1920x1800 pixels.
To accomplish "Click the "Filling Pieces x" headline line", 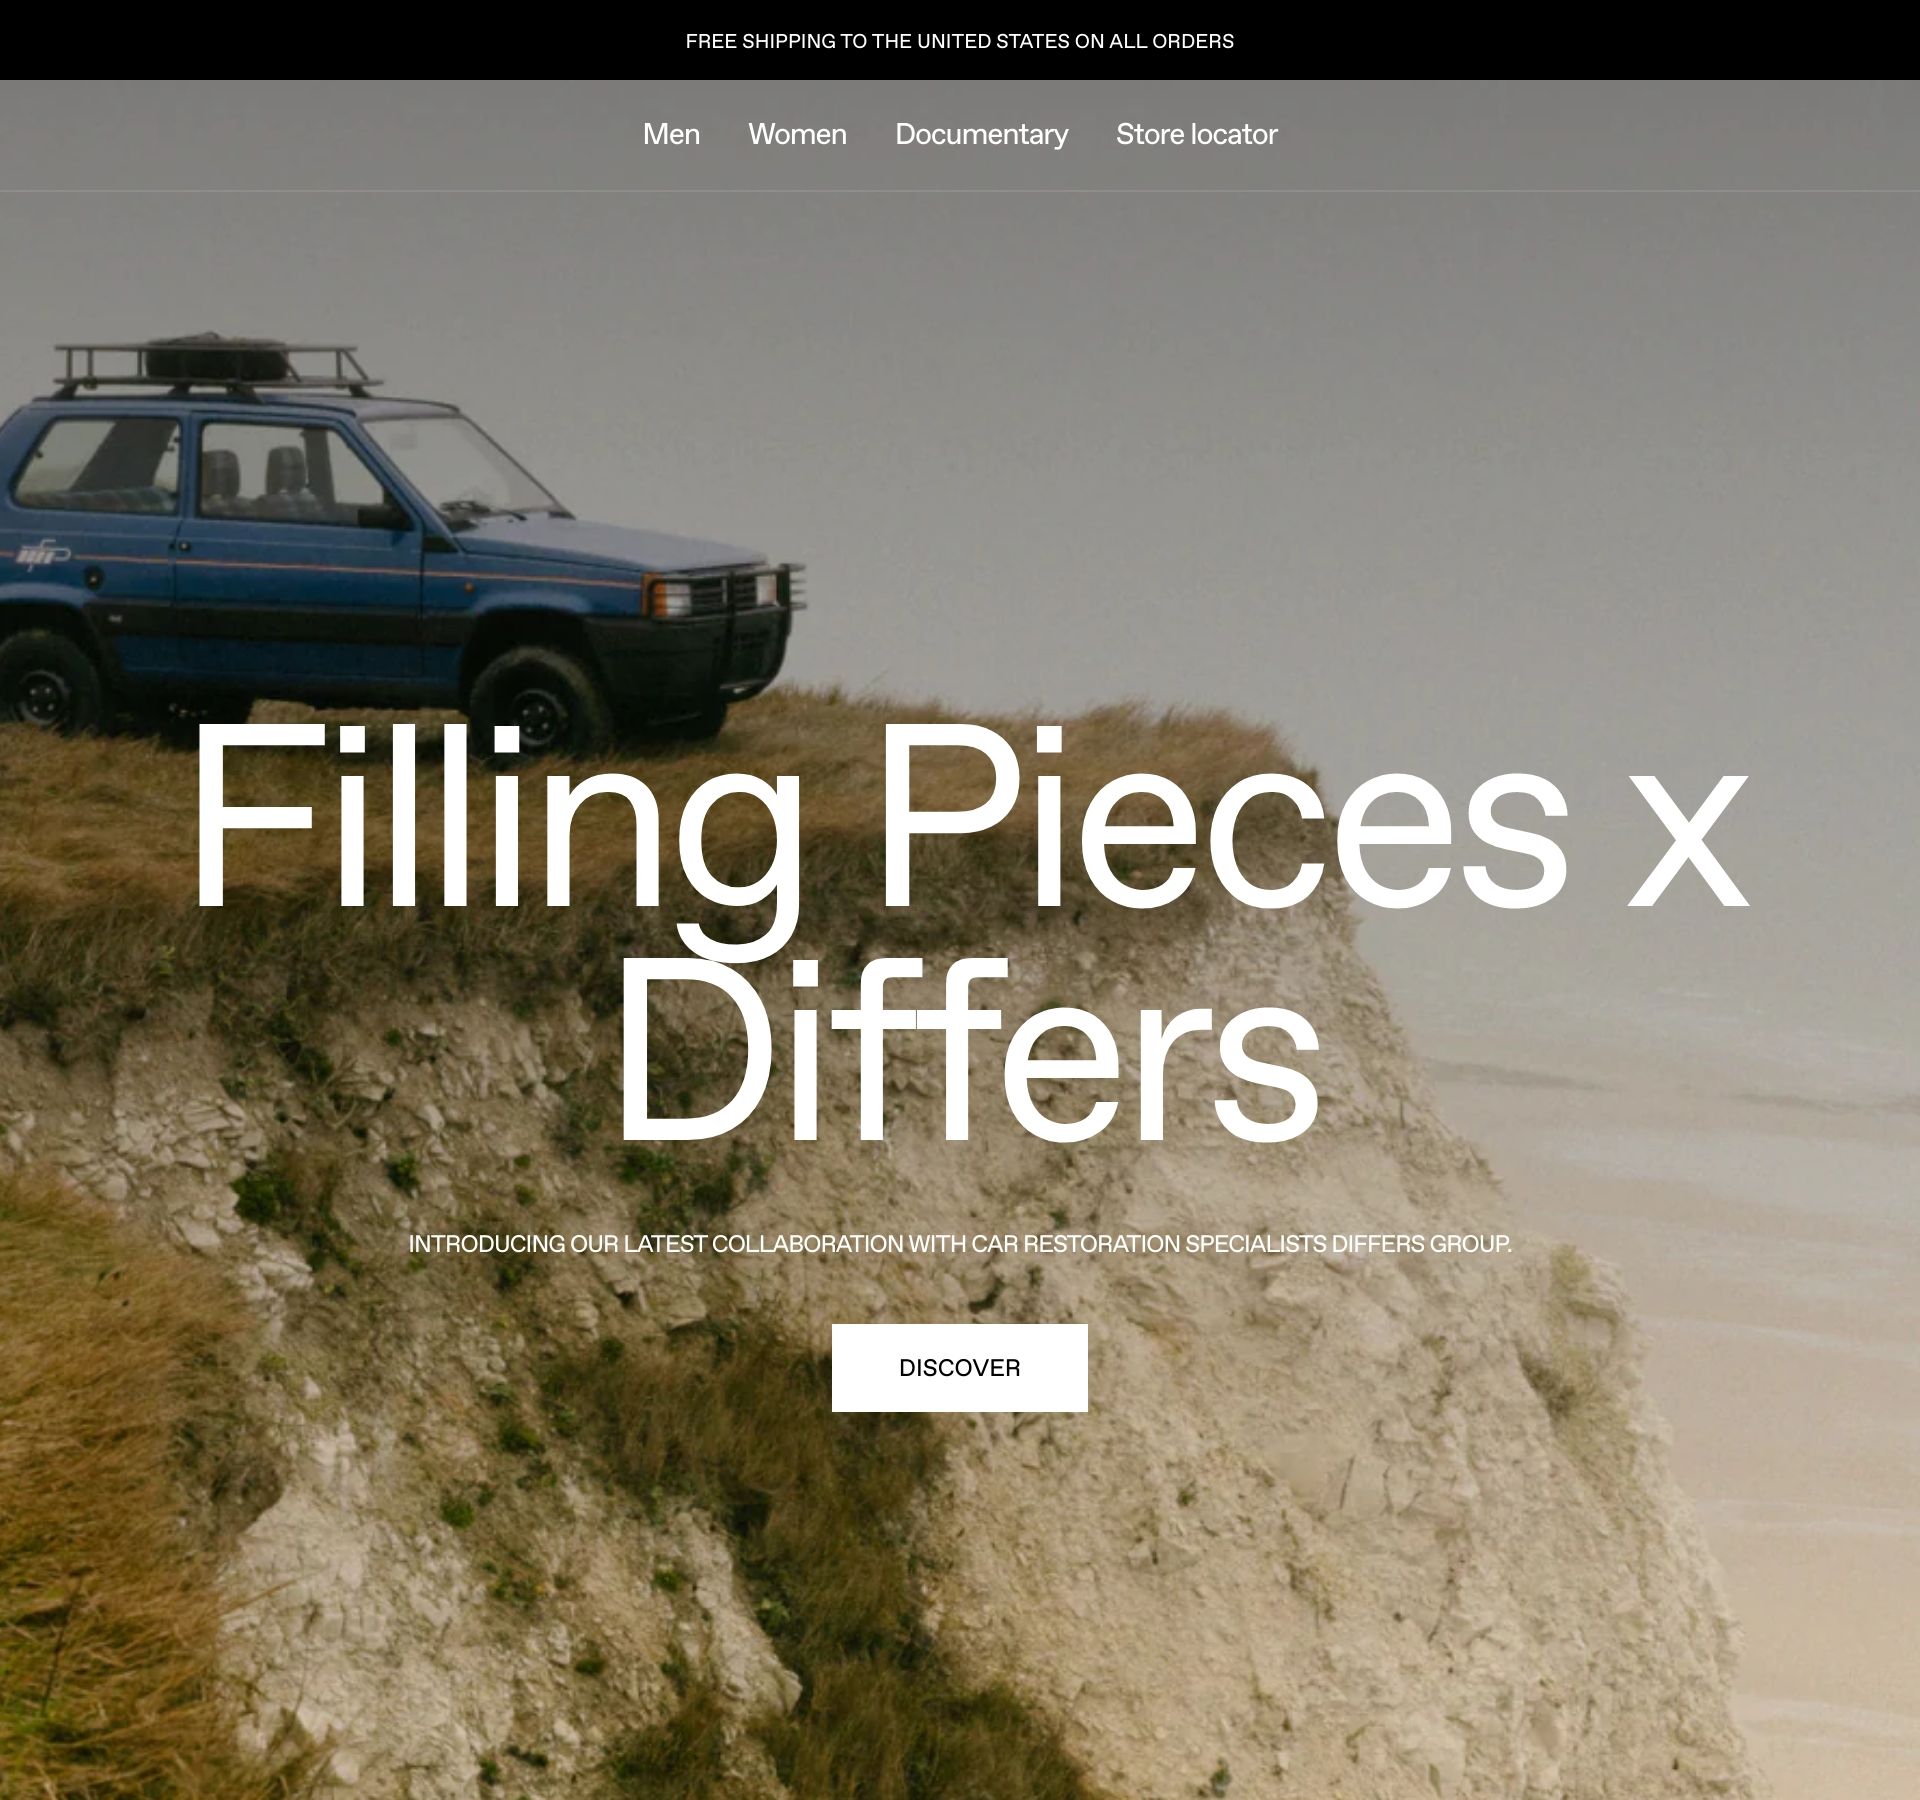I will coord(968,818).
